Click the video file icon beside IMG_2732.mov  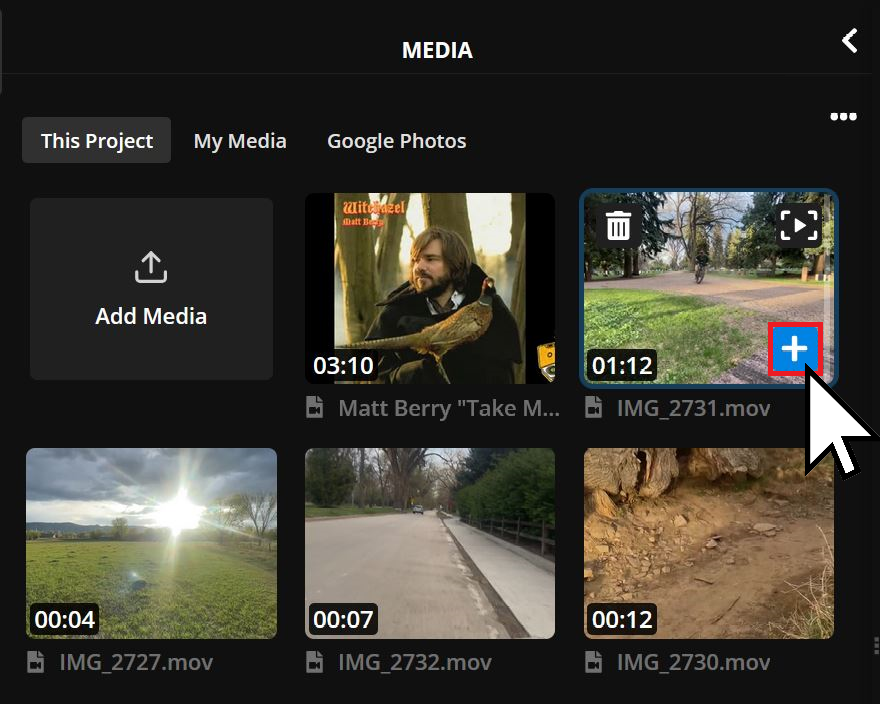pyautogui.click(x=315, y=663)
